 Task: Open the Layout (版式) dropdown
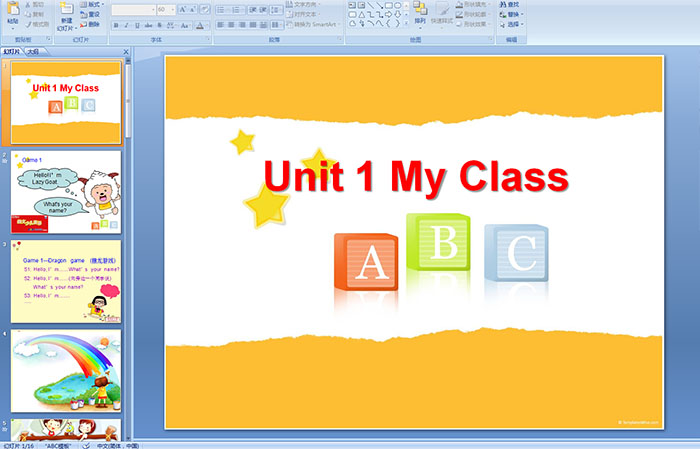tap(92, 4)
